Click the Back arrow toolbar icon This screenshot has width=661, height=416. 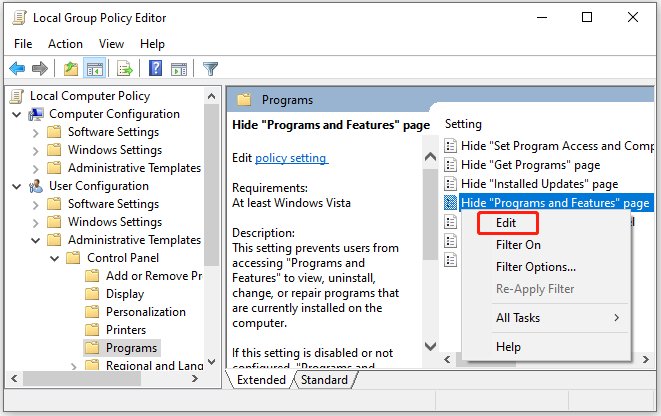tap(17, 68)
